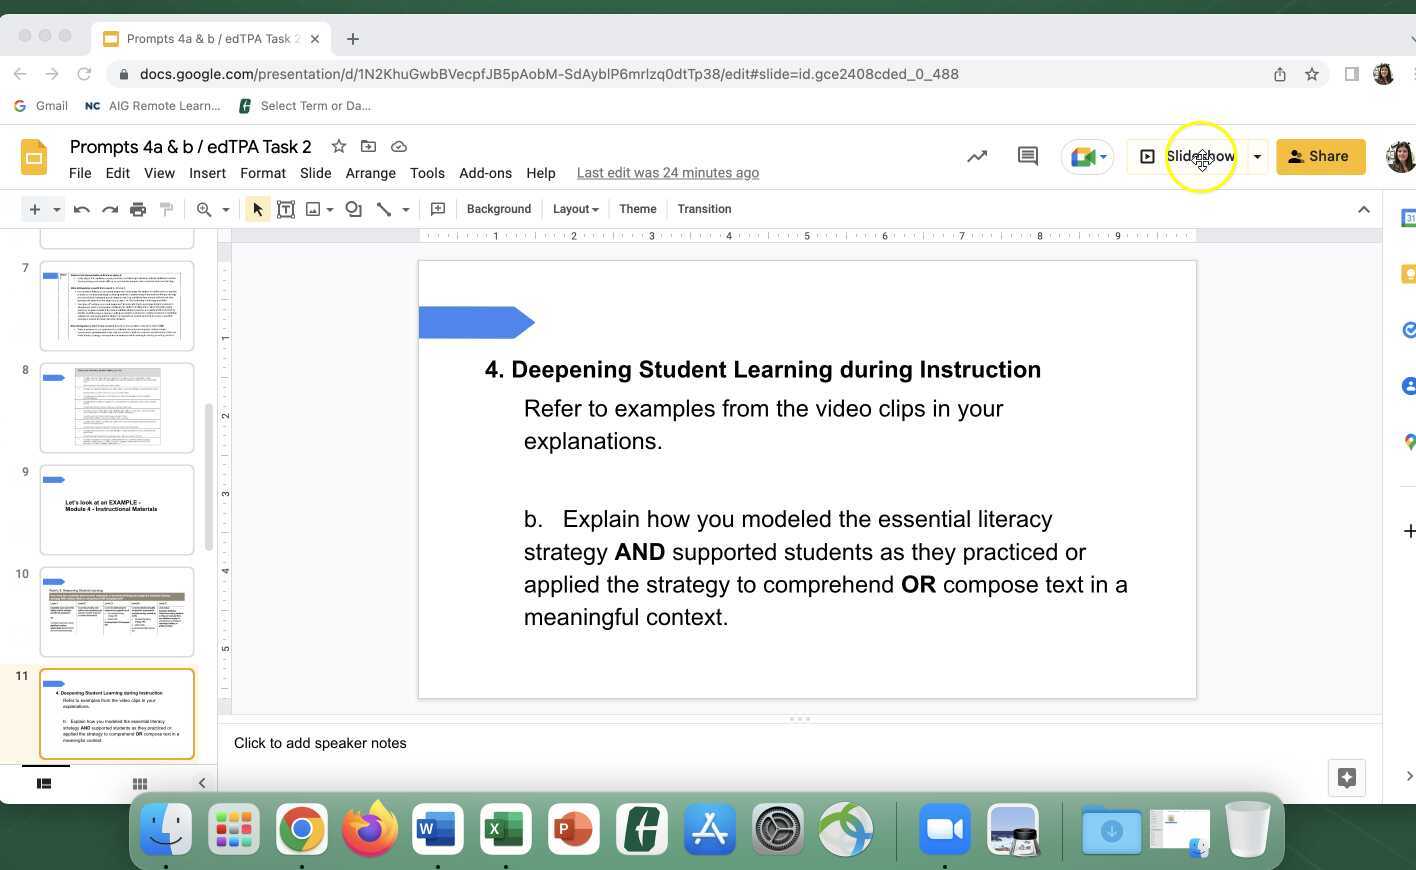Screen dimensions: 1416x870
Task: Click the Share button
Action: [x=1320, y=156]
